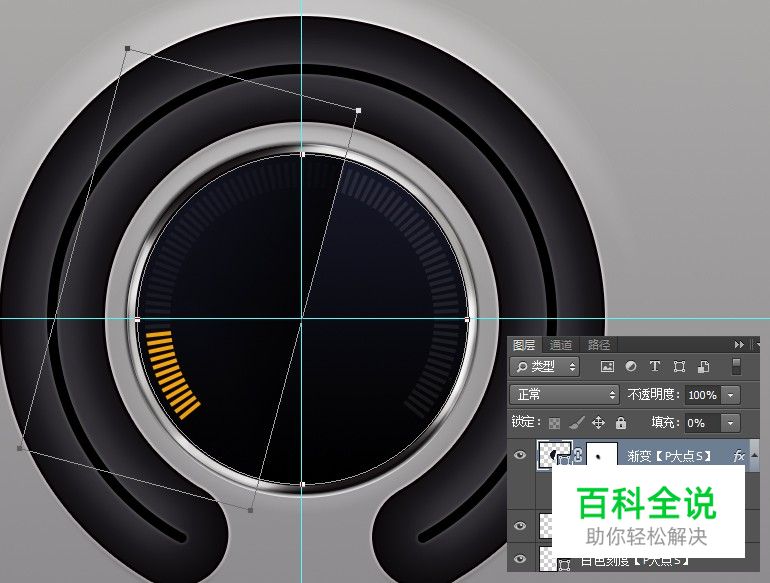Open the 类型 layer filter dropdown
Image resolution: width=770 pixels, height=583 pixels.
(x=545, y=366)
